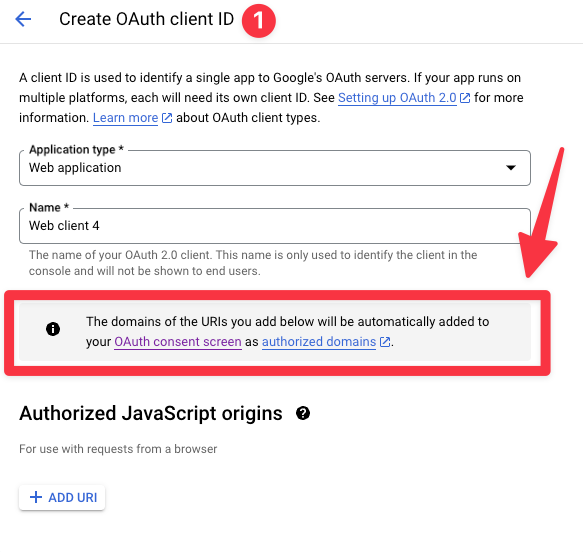Click the ADD URI button
The image size is (583, 552).
pos(62,497)
